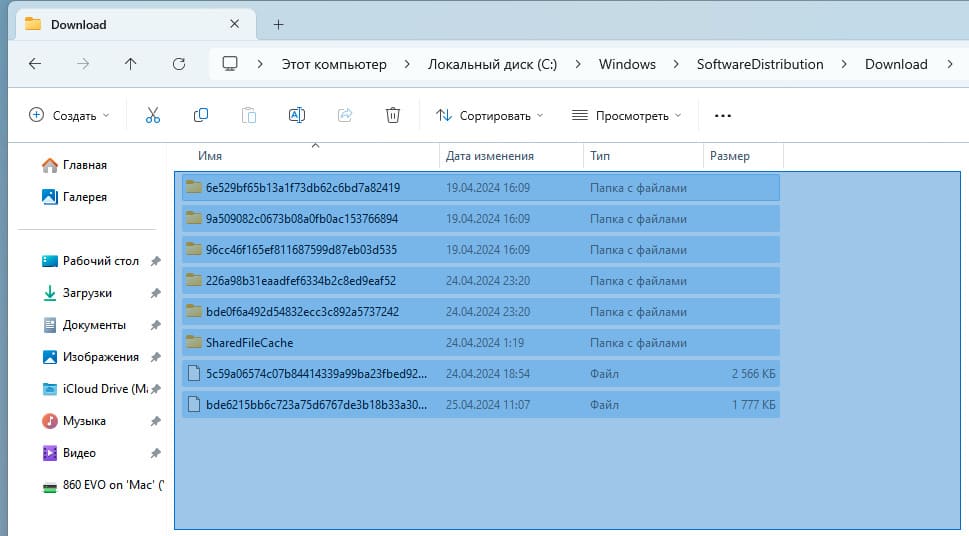
Task: Click size value 2 566 КБ
Action: (753, 373)
